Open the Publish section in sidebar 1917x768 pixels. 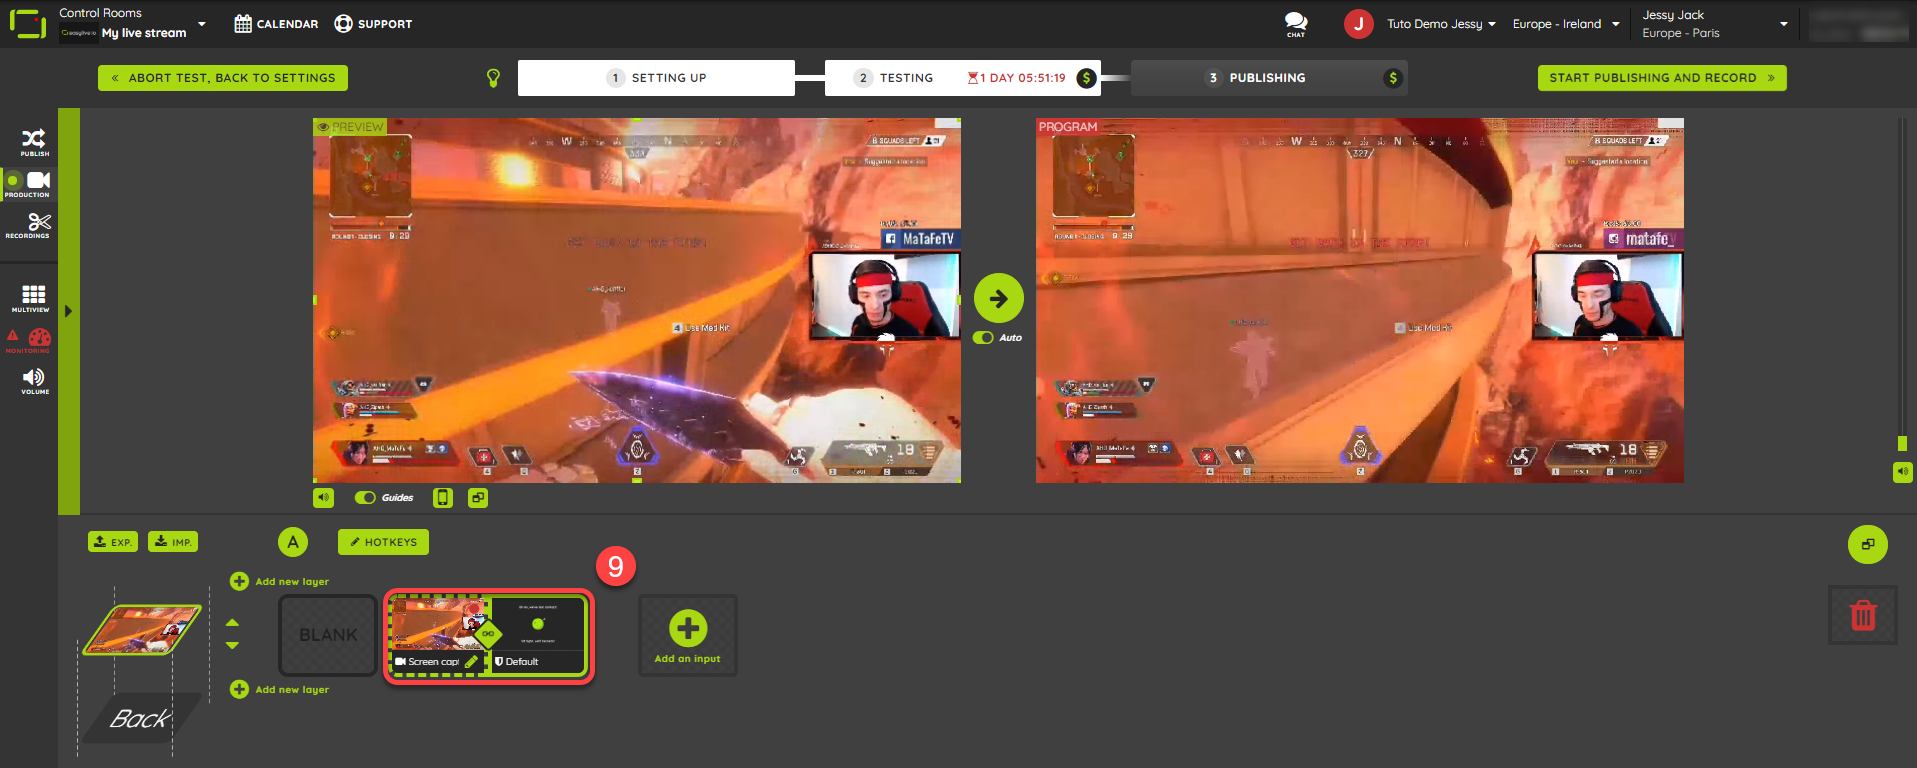[34, 142]
